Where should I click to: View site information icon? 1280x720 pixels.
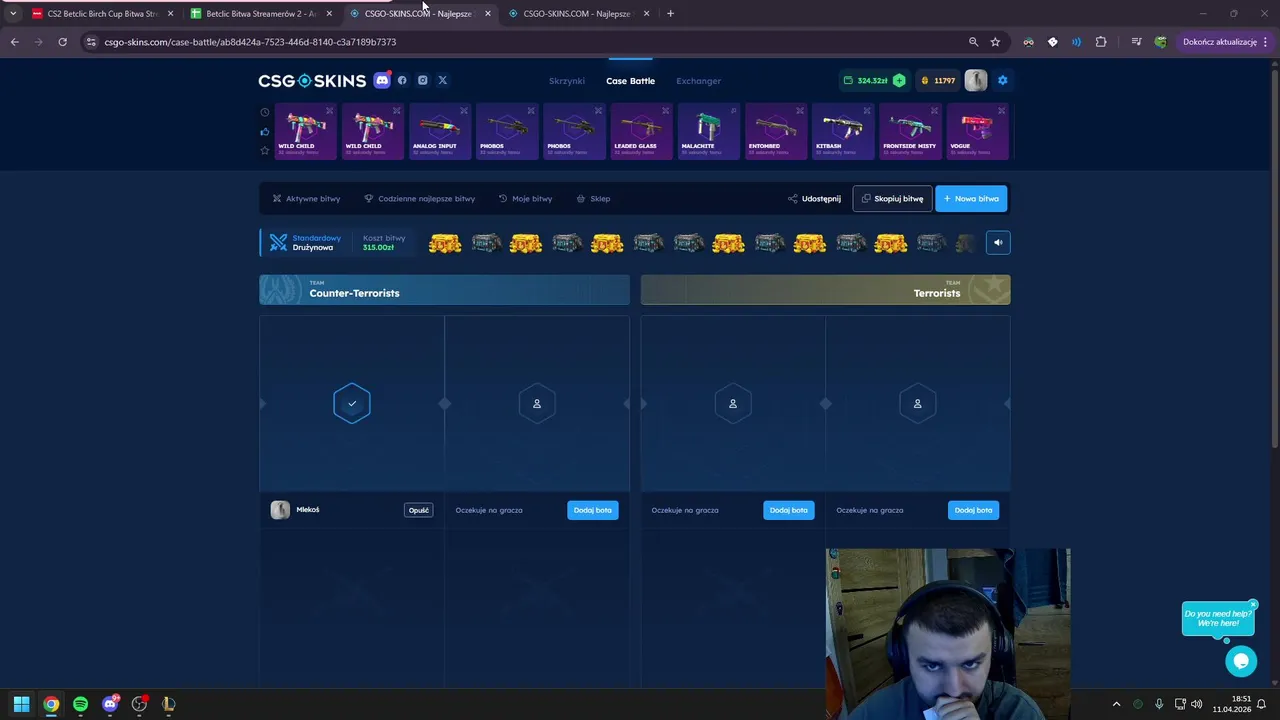[x=91, y=42]
